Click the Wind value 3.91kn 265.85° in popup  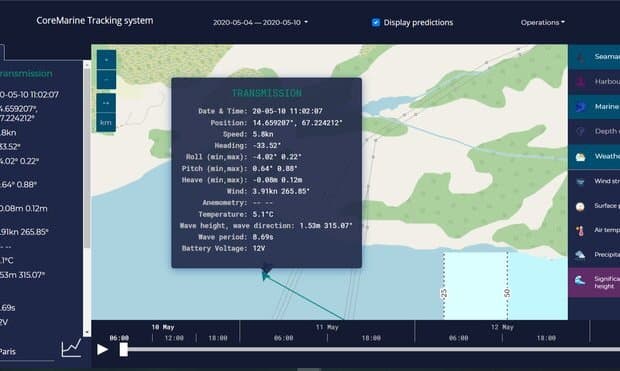pos(281,191)
